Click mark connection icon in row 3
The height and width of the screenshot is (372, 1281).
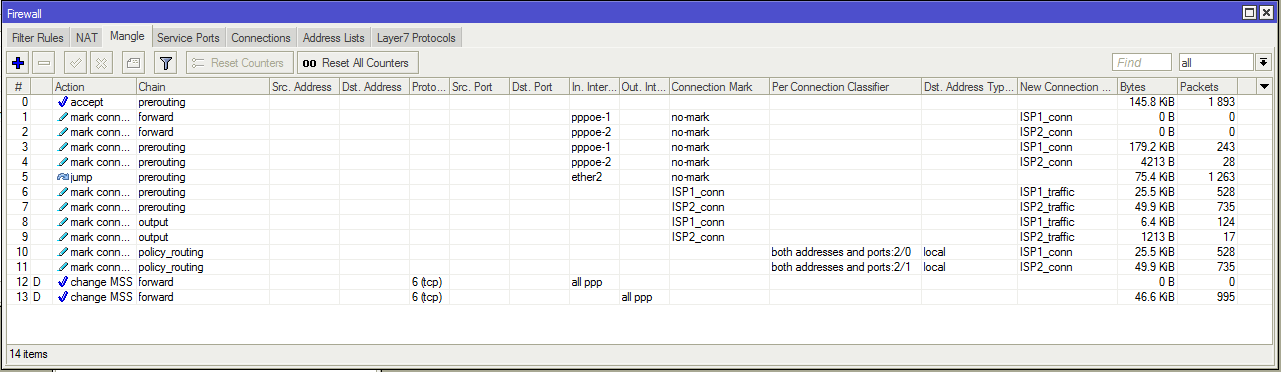pos(63,147)
